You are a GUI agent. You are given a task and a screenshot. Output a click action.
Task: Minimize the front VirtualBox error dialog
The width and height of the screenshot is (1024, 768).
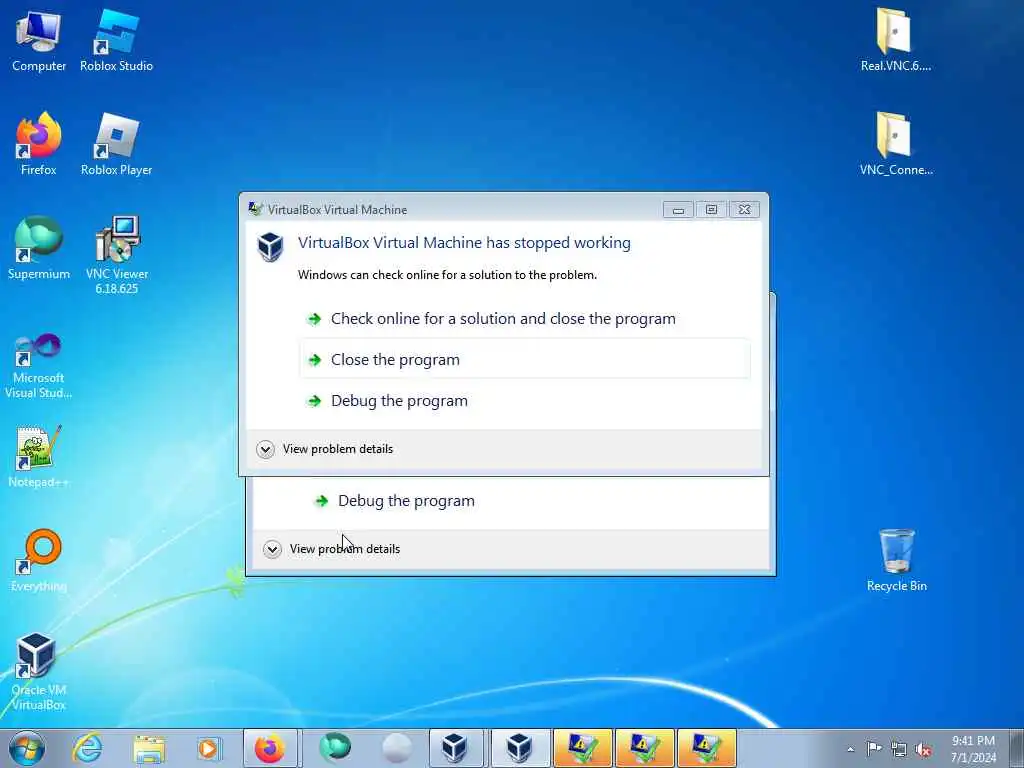(x=678, y=210)
